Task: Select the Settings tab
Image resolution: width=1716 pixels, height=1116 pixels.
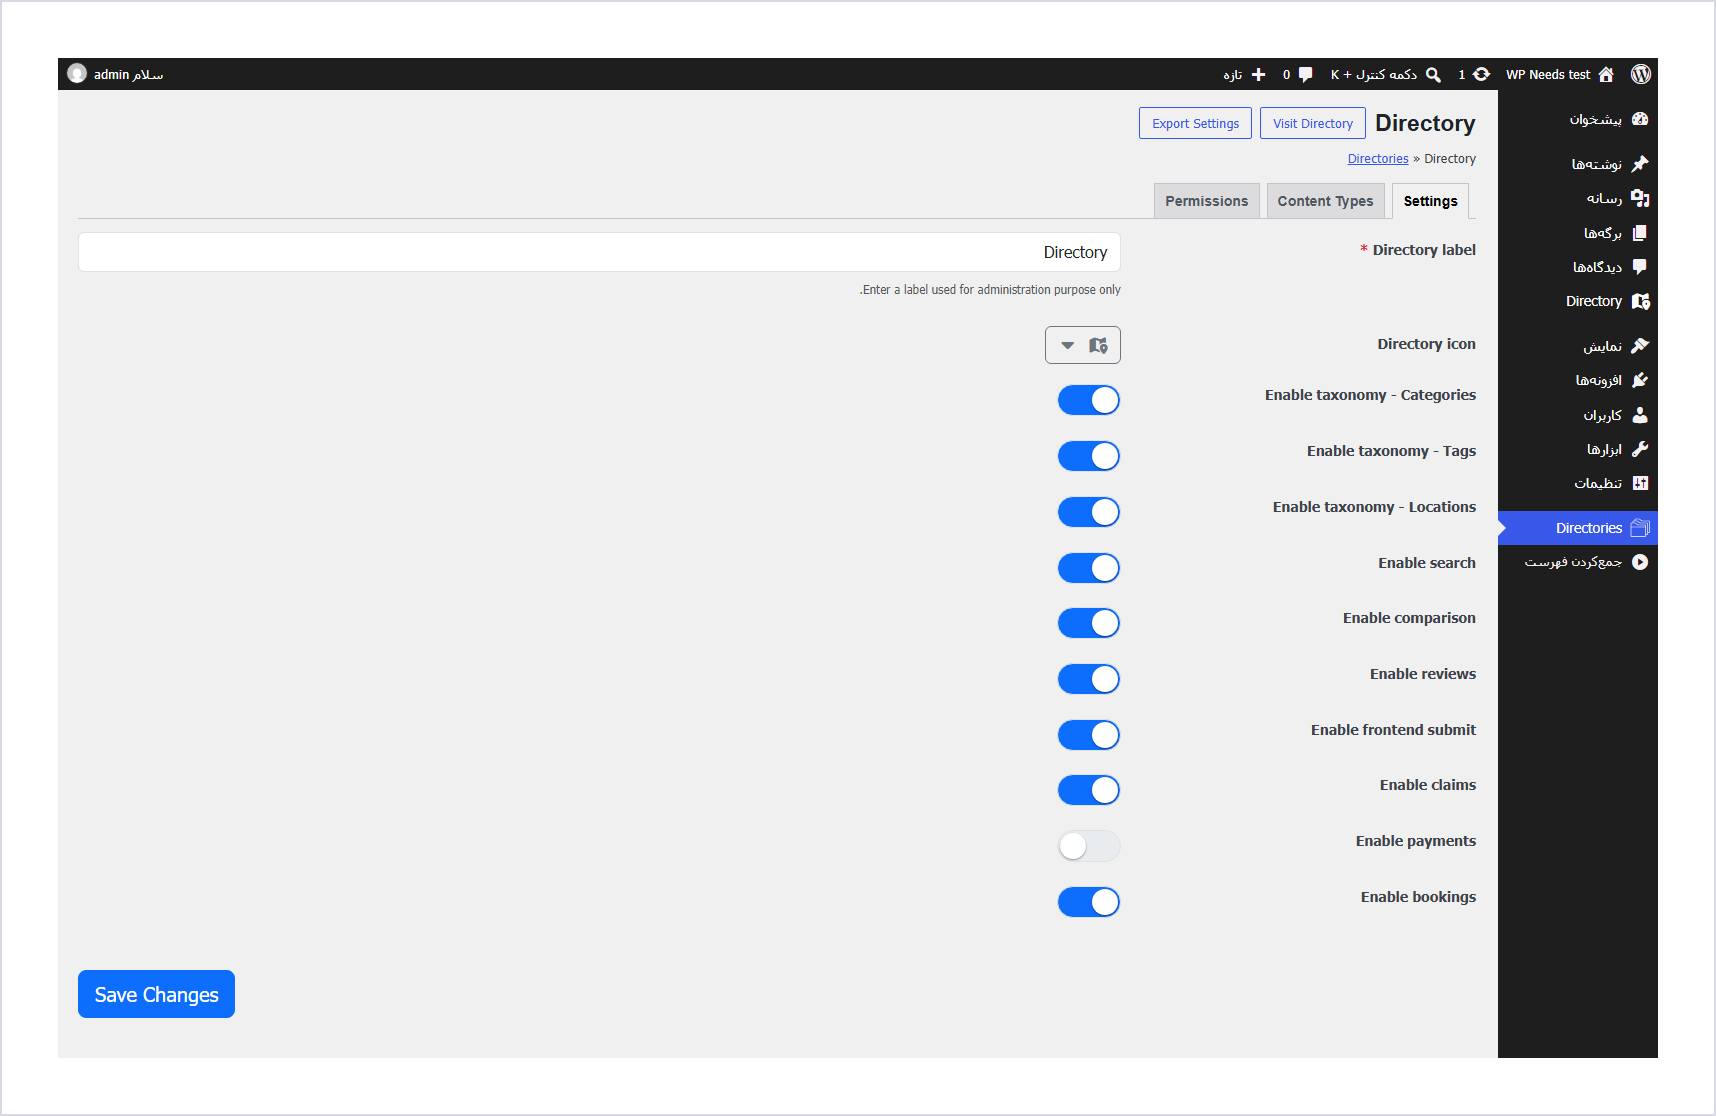Action: pos(1430,201)
